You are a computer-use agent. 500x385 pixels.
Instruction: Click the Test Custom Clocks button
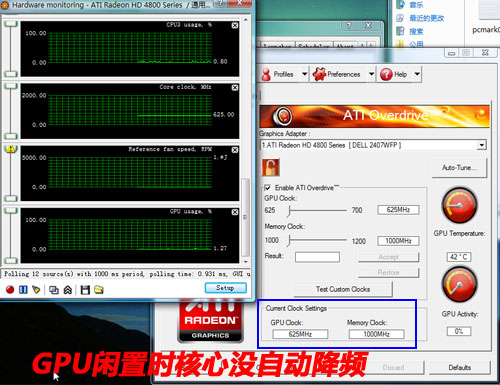[343, 289]
